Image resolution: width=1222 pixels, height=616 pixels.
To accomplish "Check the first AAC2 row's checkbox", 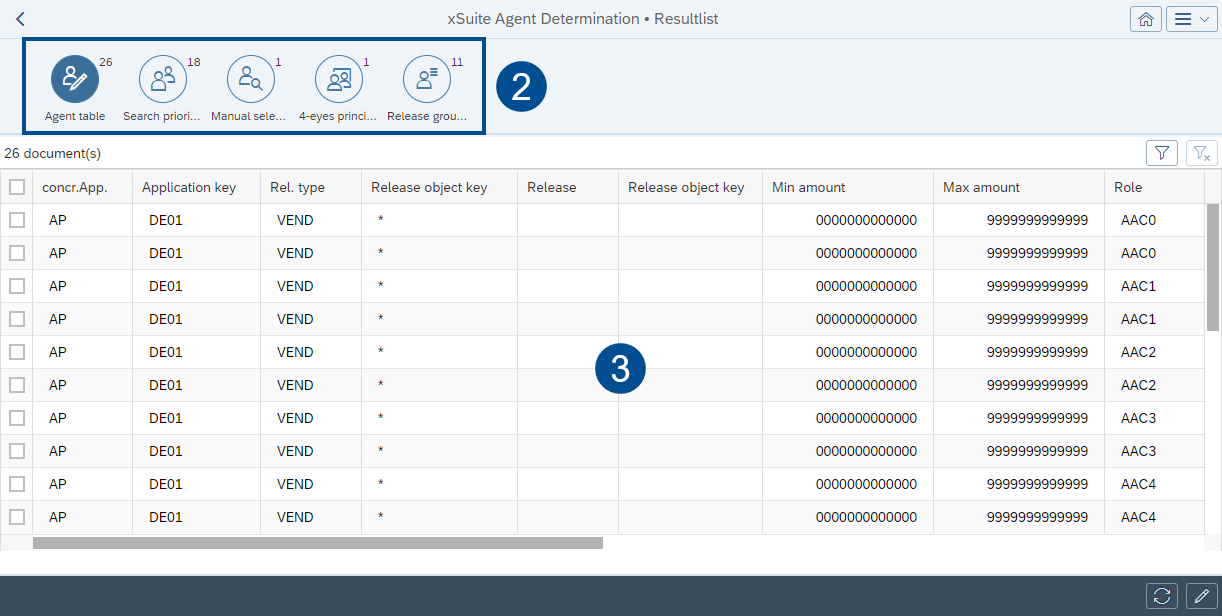I will [17, 352].
